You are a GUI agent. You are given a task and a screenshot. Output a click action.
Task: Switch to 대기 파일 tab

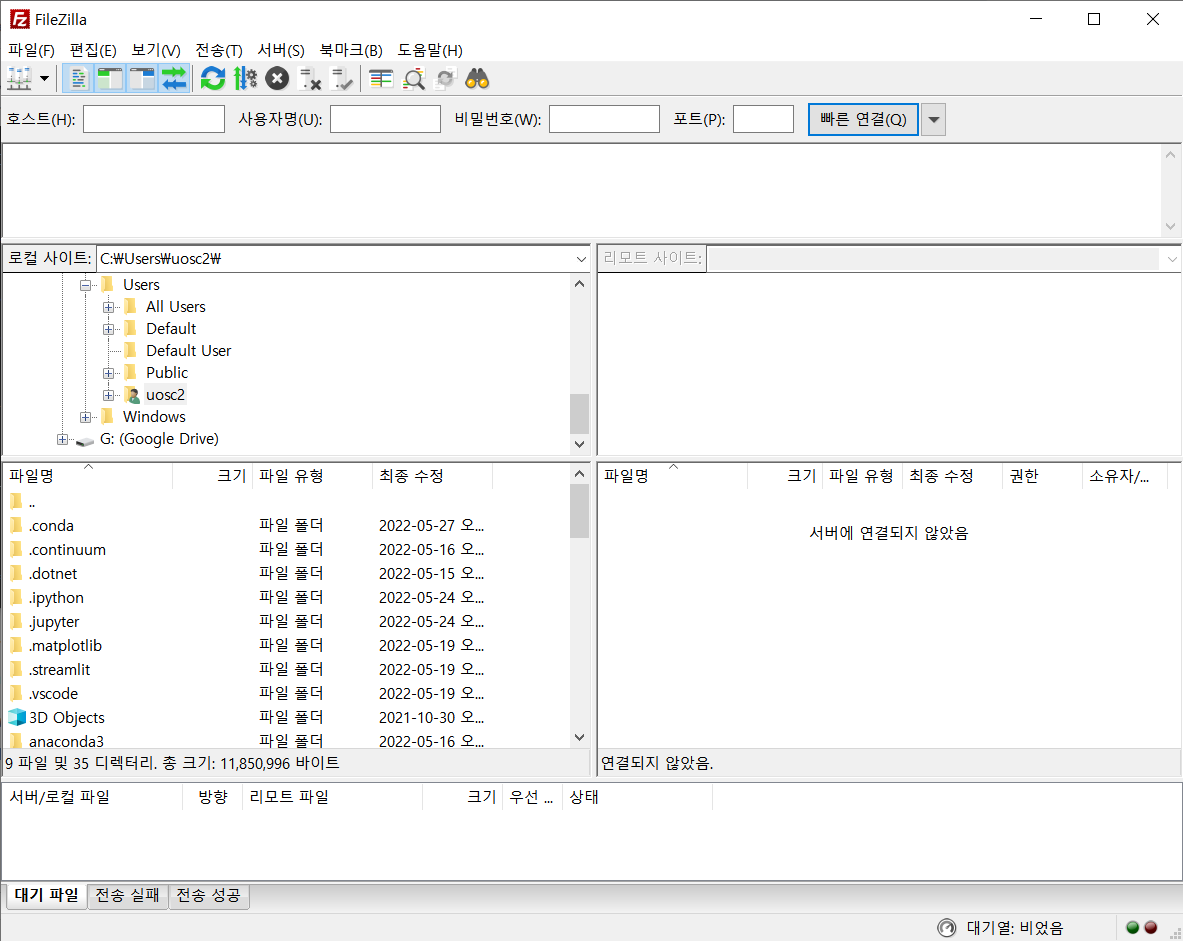47,895
